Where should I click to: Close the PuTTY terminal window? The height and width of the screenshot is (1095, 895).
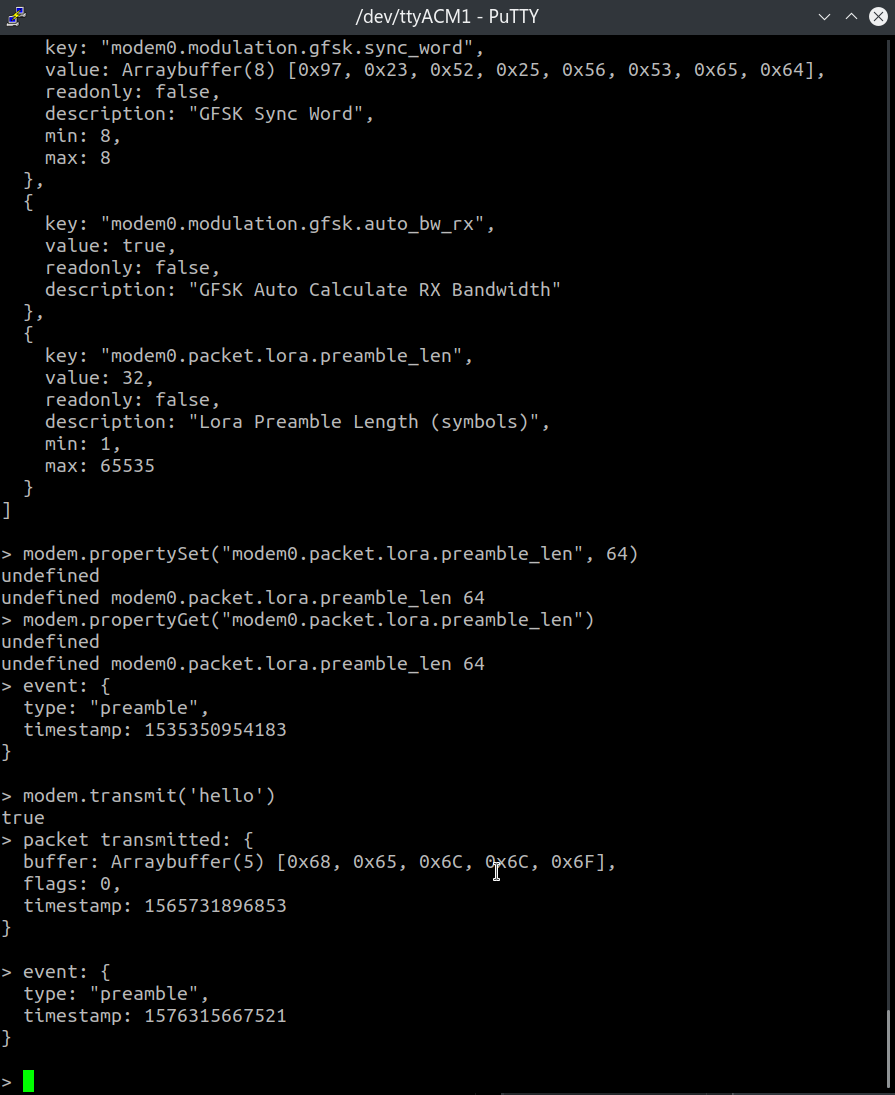pos(878,17)
